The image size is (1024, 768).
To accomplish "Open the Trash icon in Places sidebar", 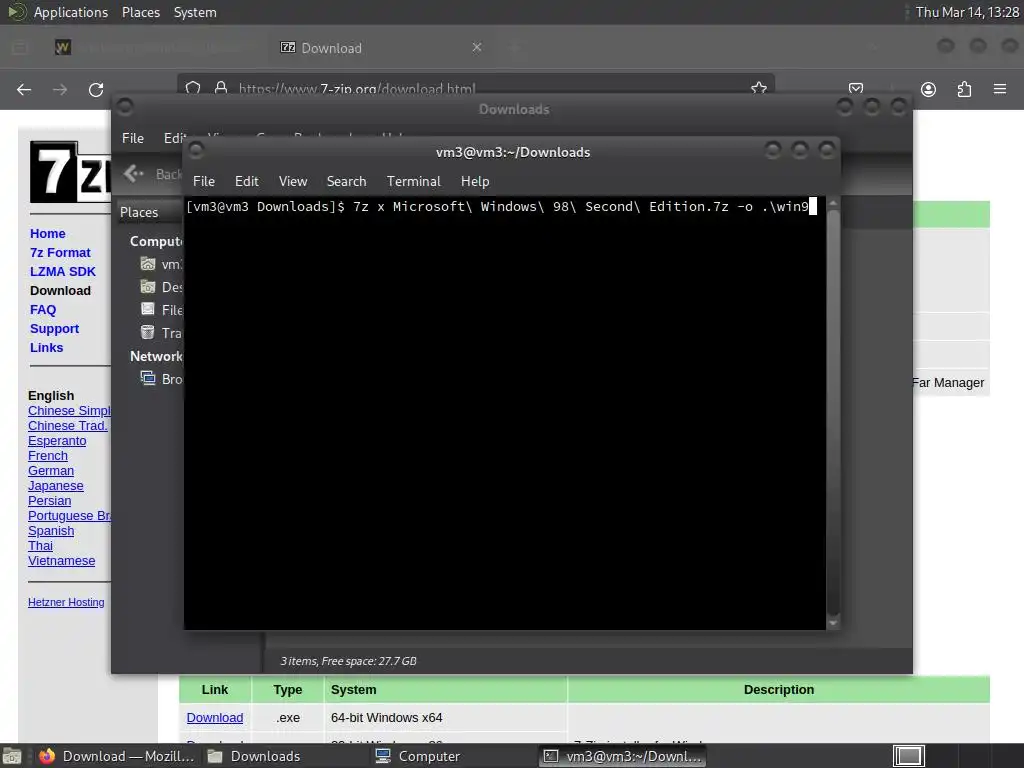I will tap(148, 332).
